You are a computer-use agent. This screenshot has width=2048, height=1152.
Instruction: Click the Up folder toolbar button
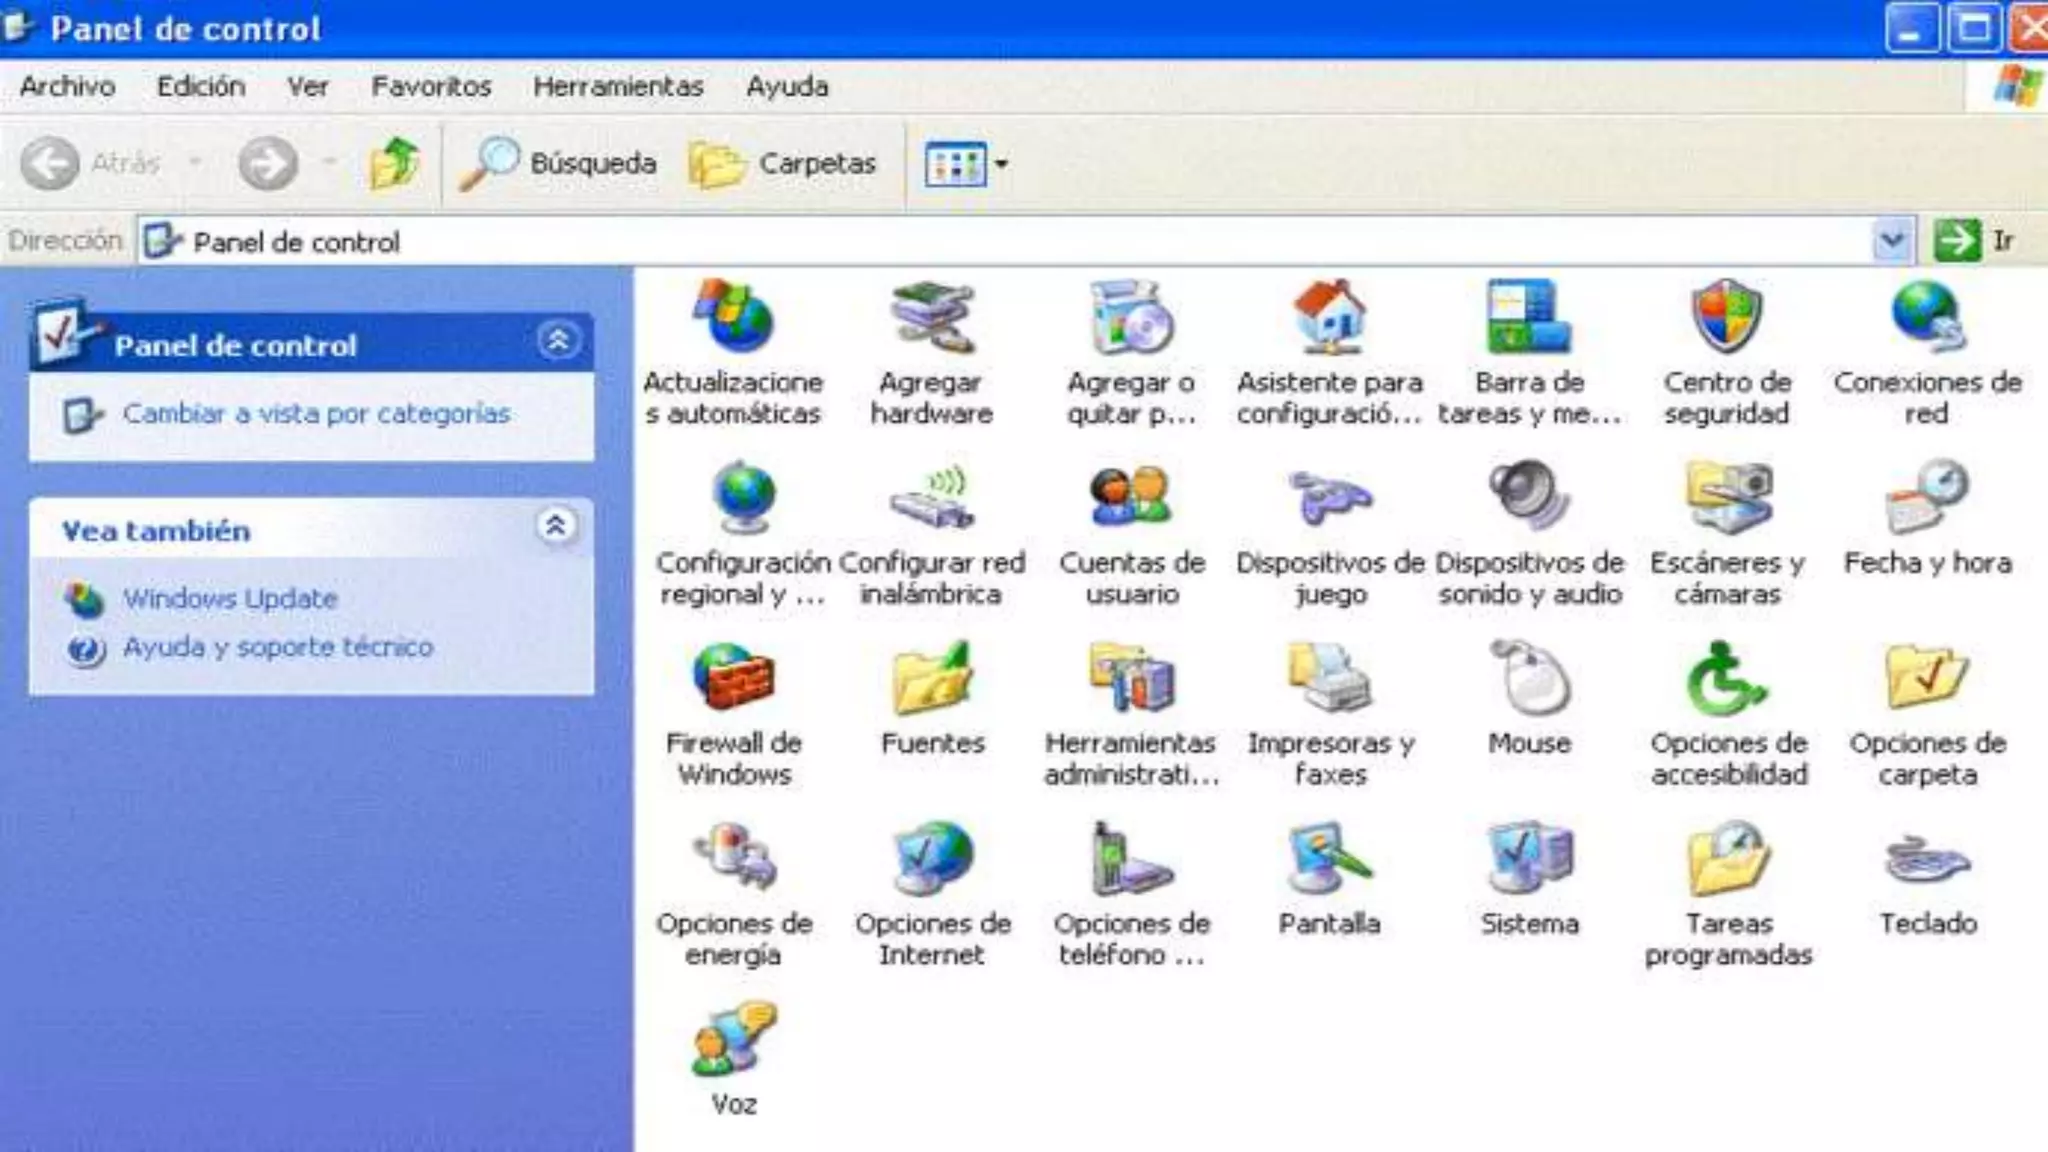(393, 163)
